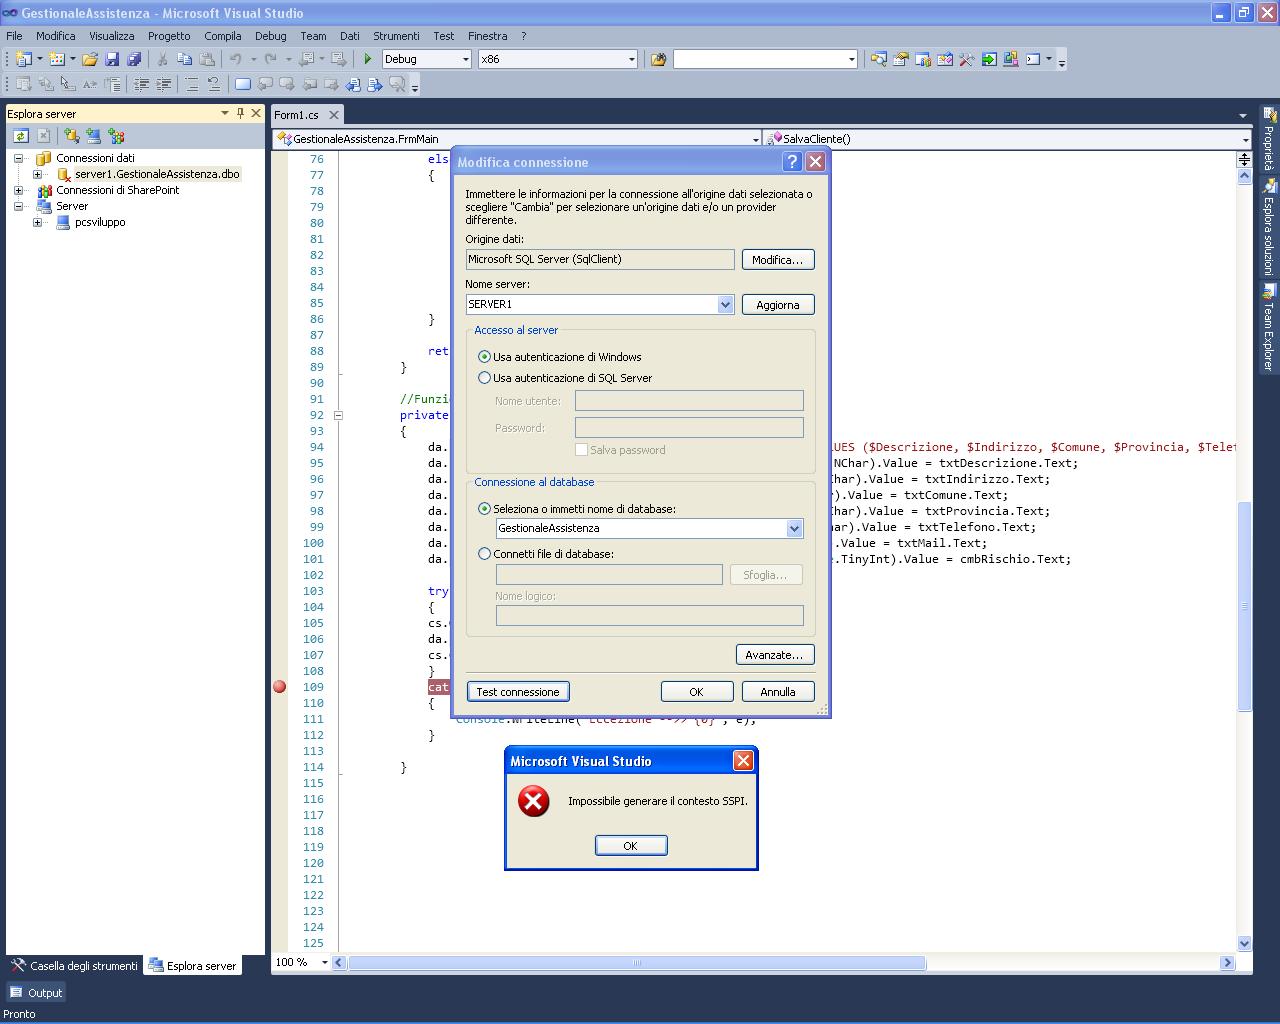
Task: Click the Connect to Server icon
Action: point(94,136)
